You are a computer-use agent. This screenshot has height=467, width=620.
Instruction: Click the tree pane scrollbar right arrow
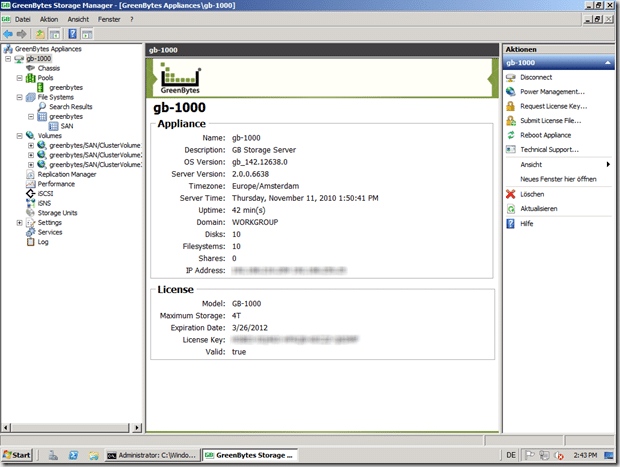tap(137, 427)
